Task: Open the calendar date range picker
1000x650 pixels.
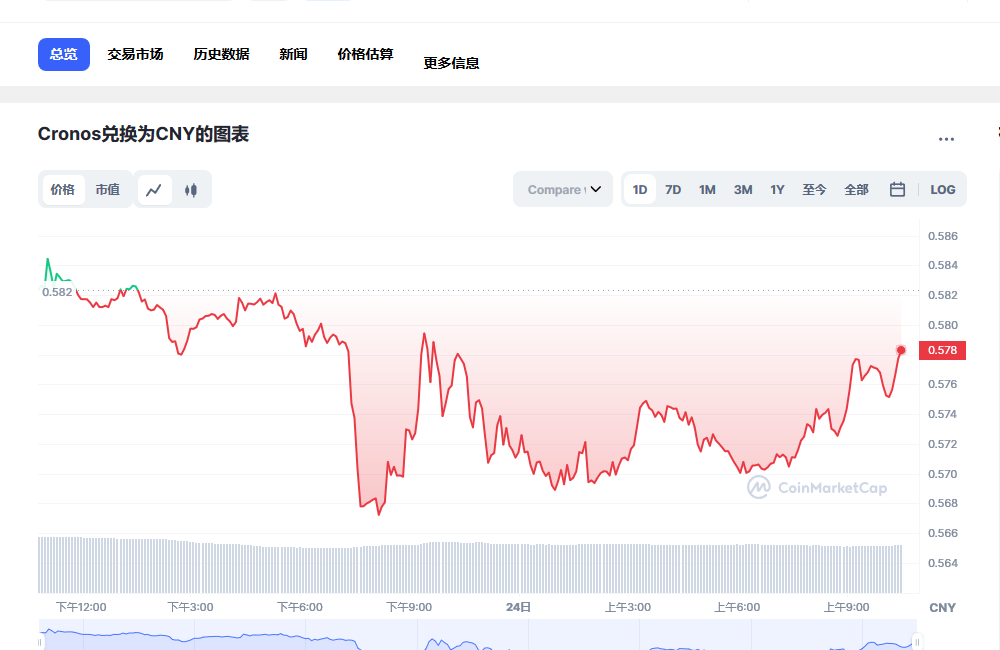Action: click(897, 189)
